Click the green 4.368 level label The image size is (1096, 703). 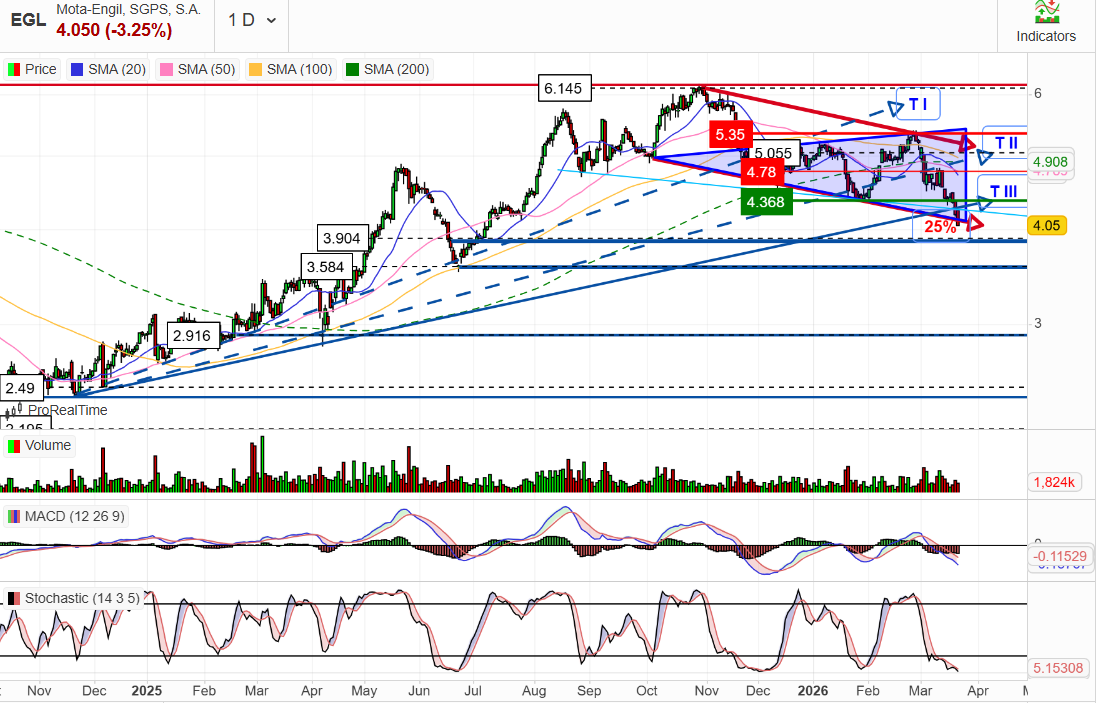765,202
